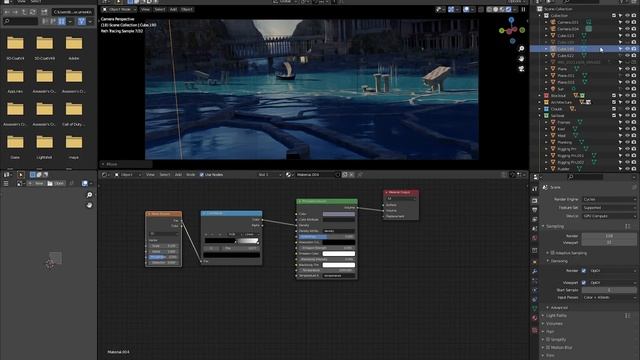Click New button in image editor
The height and width of the screenshot is (360, 640).
tap(37, 184)
